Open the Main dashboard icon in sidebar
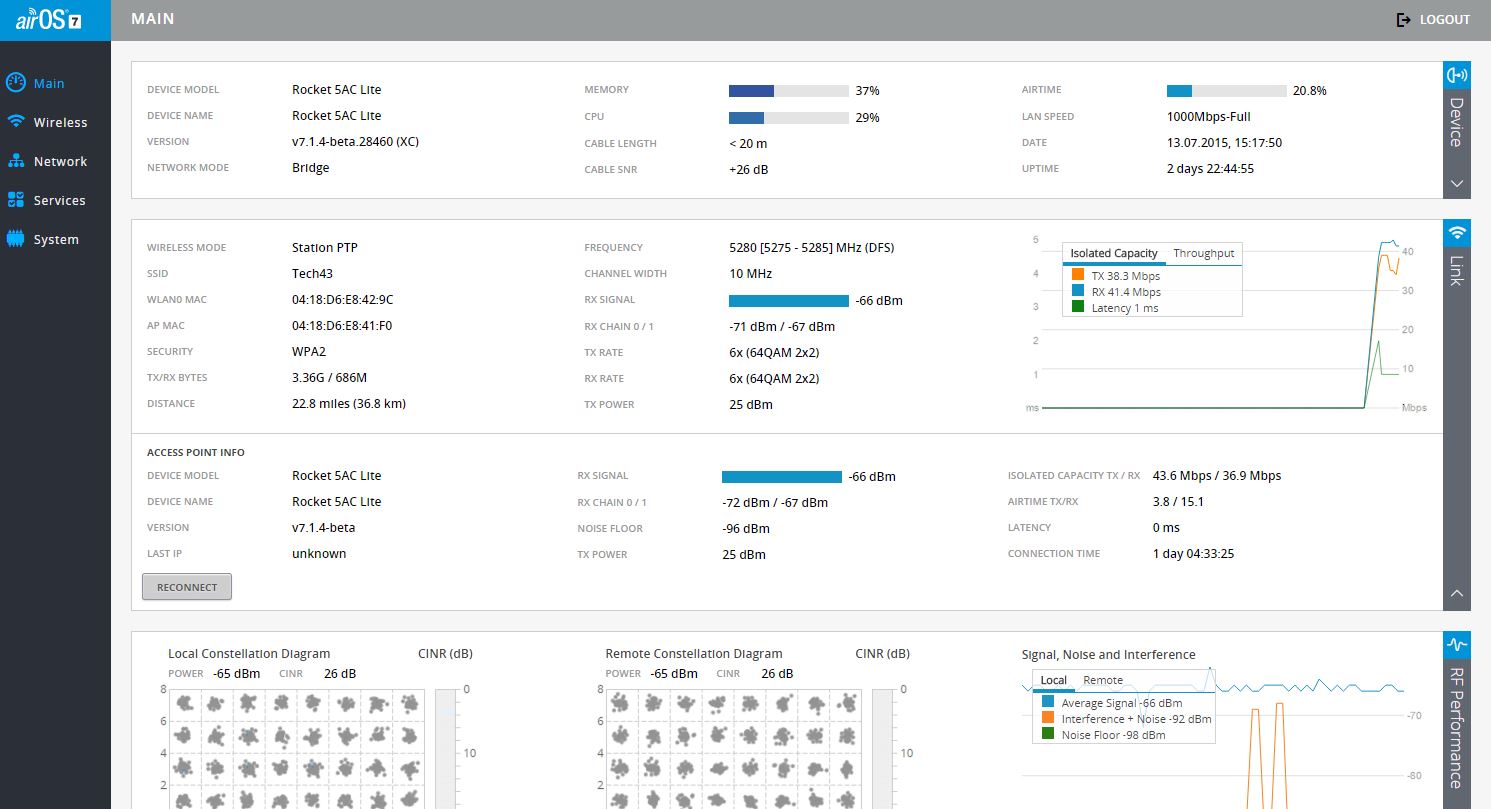The width and height of the screenshot is (1491, 809). [16, 83]
